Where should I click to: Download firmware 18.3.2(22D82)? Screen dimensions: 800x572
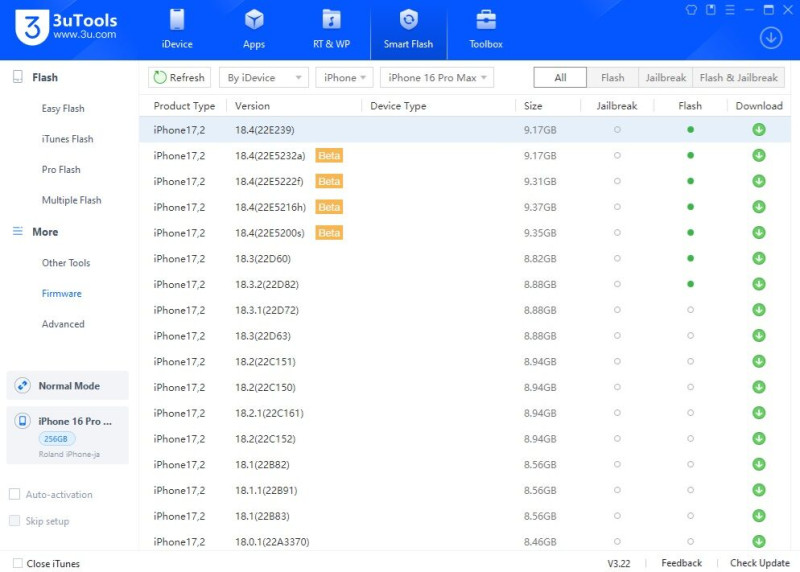(x=759, y=284)
